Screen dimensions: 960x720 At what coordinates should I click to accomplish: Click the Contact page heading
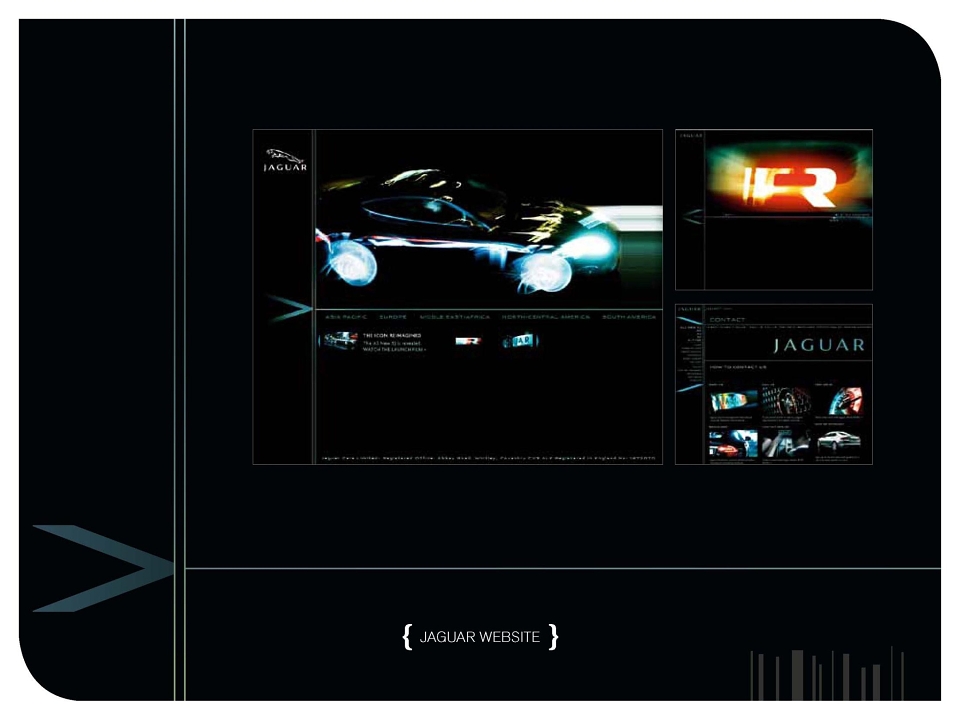pos(727,320)
